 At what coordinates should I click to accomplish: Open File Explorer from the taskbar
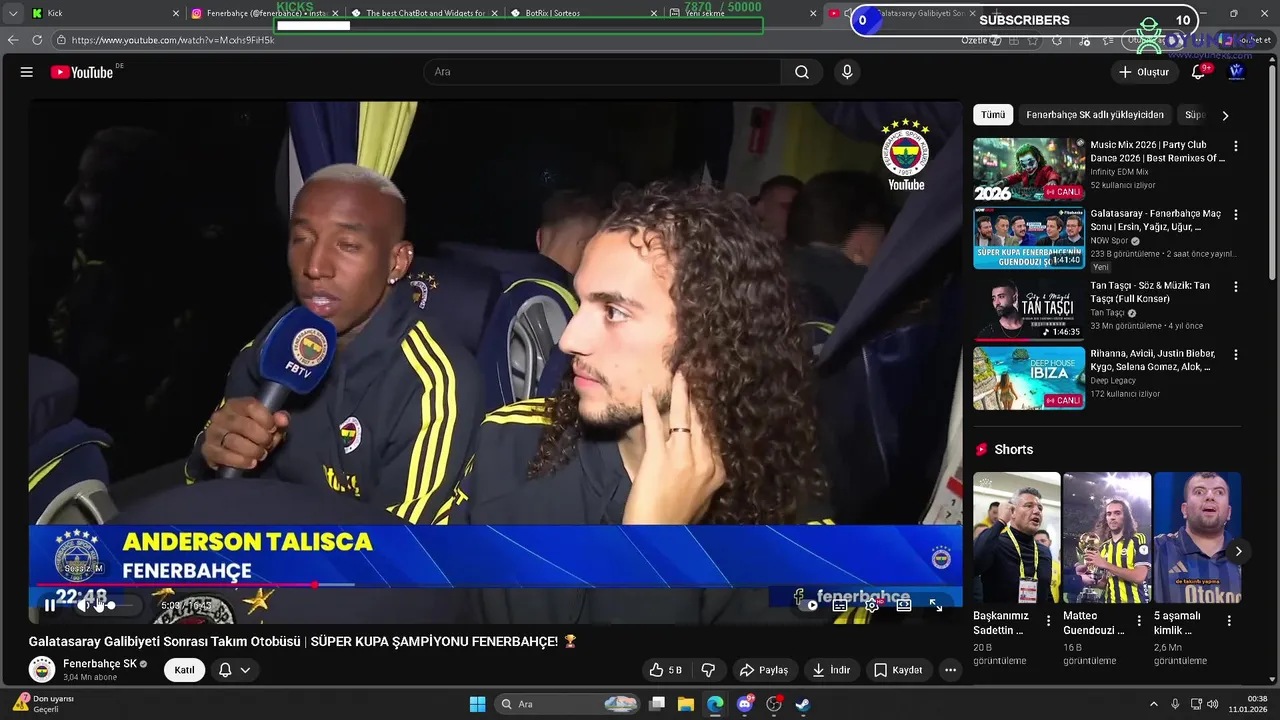coord(686,704)
